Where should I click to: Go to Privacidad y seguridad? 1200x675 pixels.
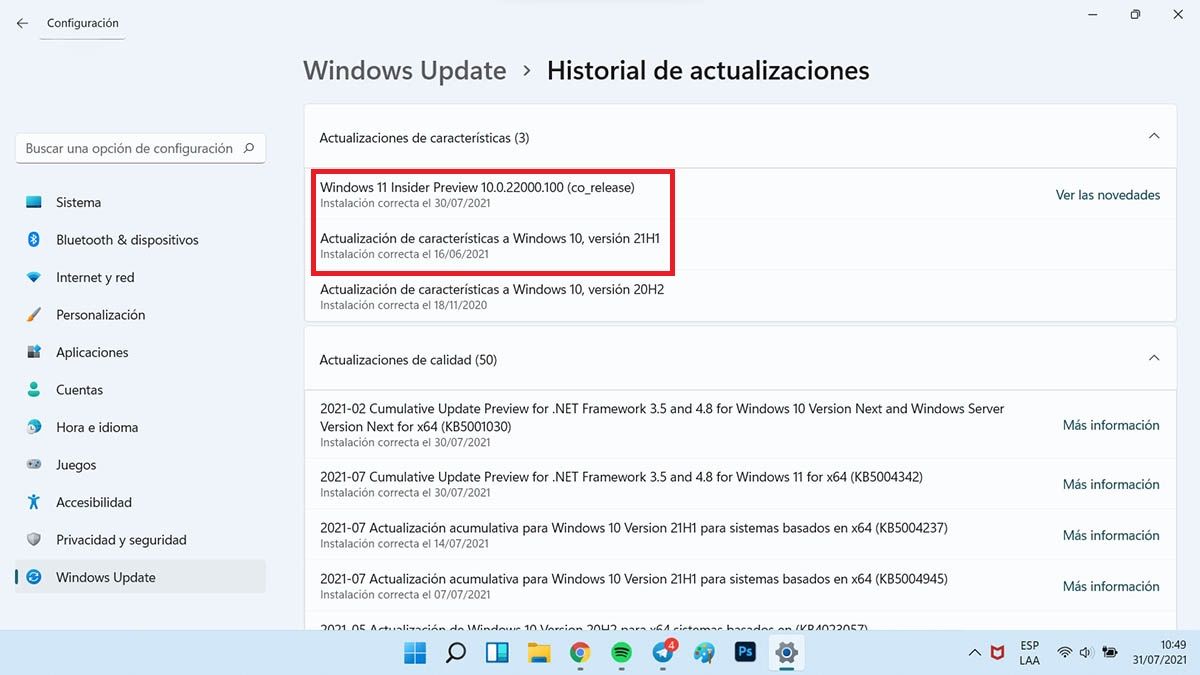(140, 540)
